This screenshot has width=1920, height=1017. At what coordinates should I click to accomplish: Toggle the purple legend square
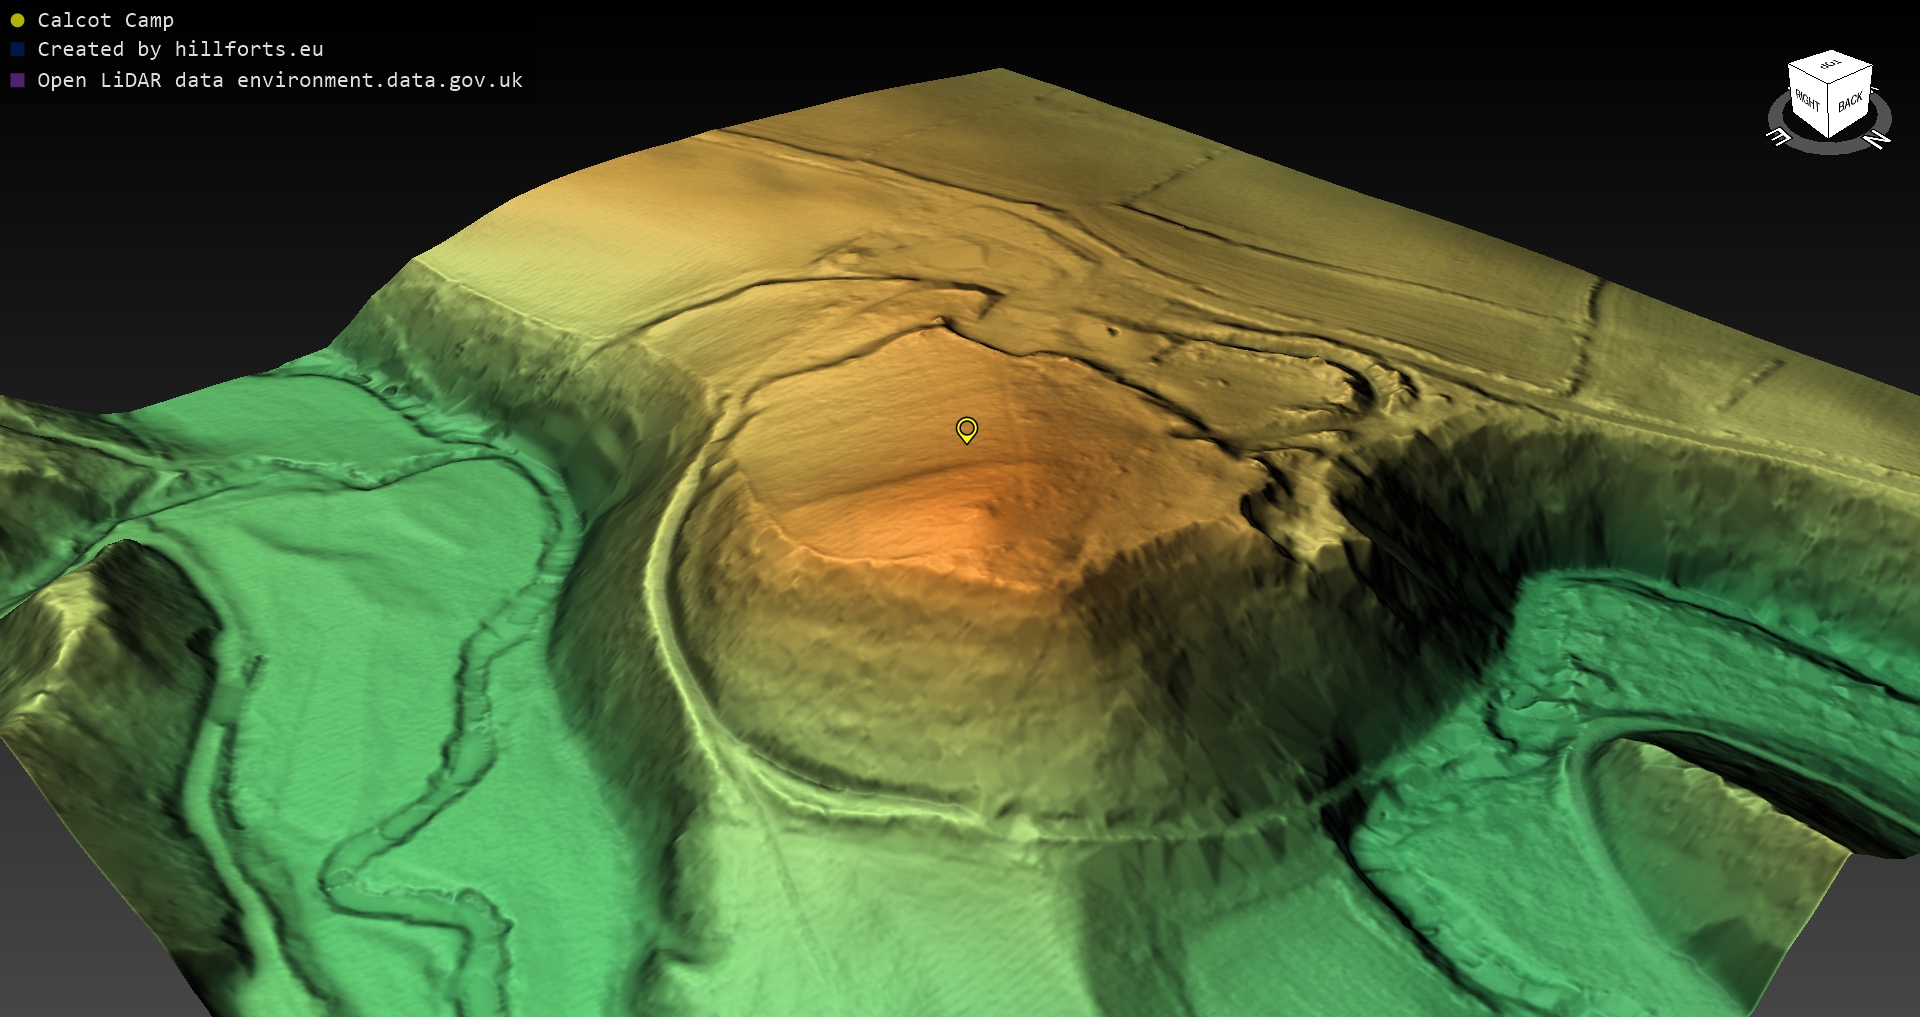(17, 80)
